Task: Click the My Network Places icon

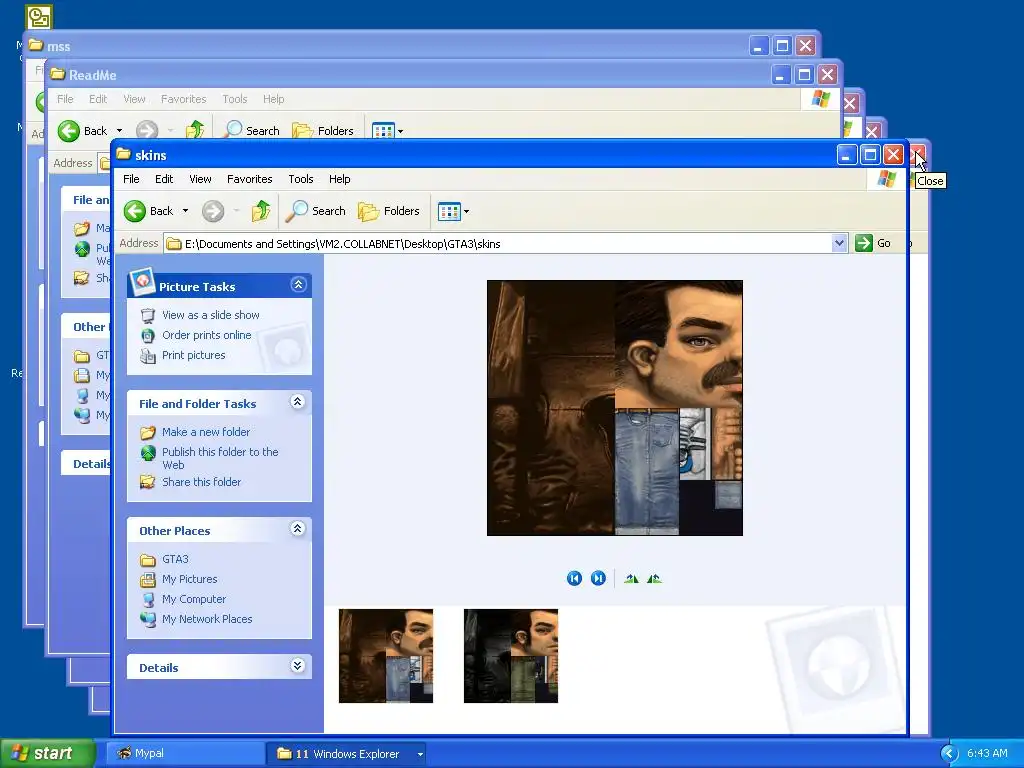Action: click(148, 619)
